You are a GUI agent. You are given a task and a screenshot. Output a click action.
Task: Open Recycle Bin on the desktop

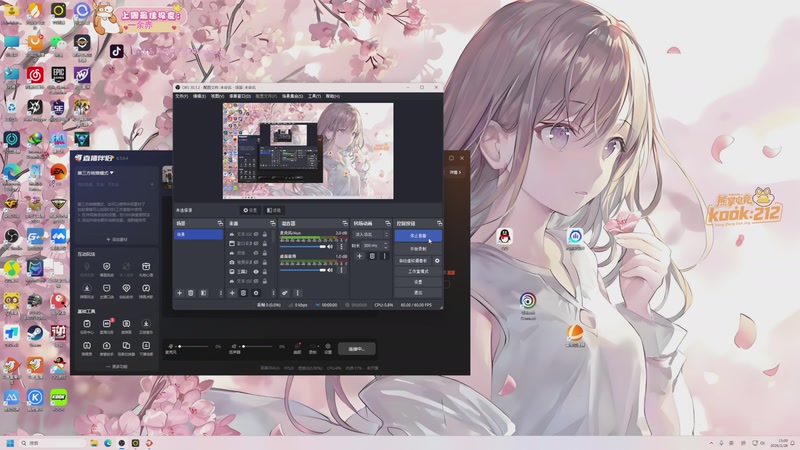(x=12, y=108)
